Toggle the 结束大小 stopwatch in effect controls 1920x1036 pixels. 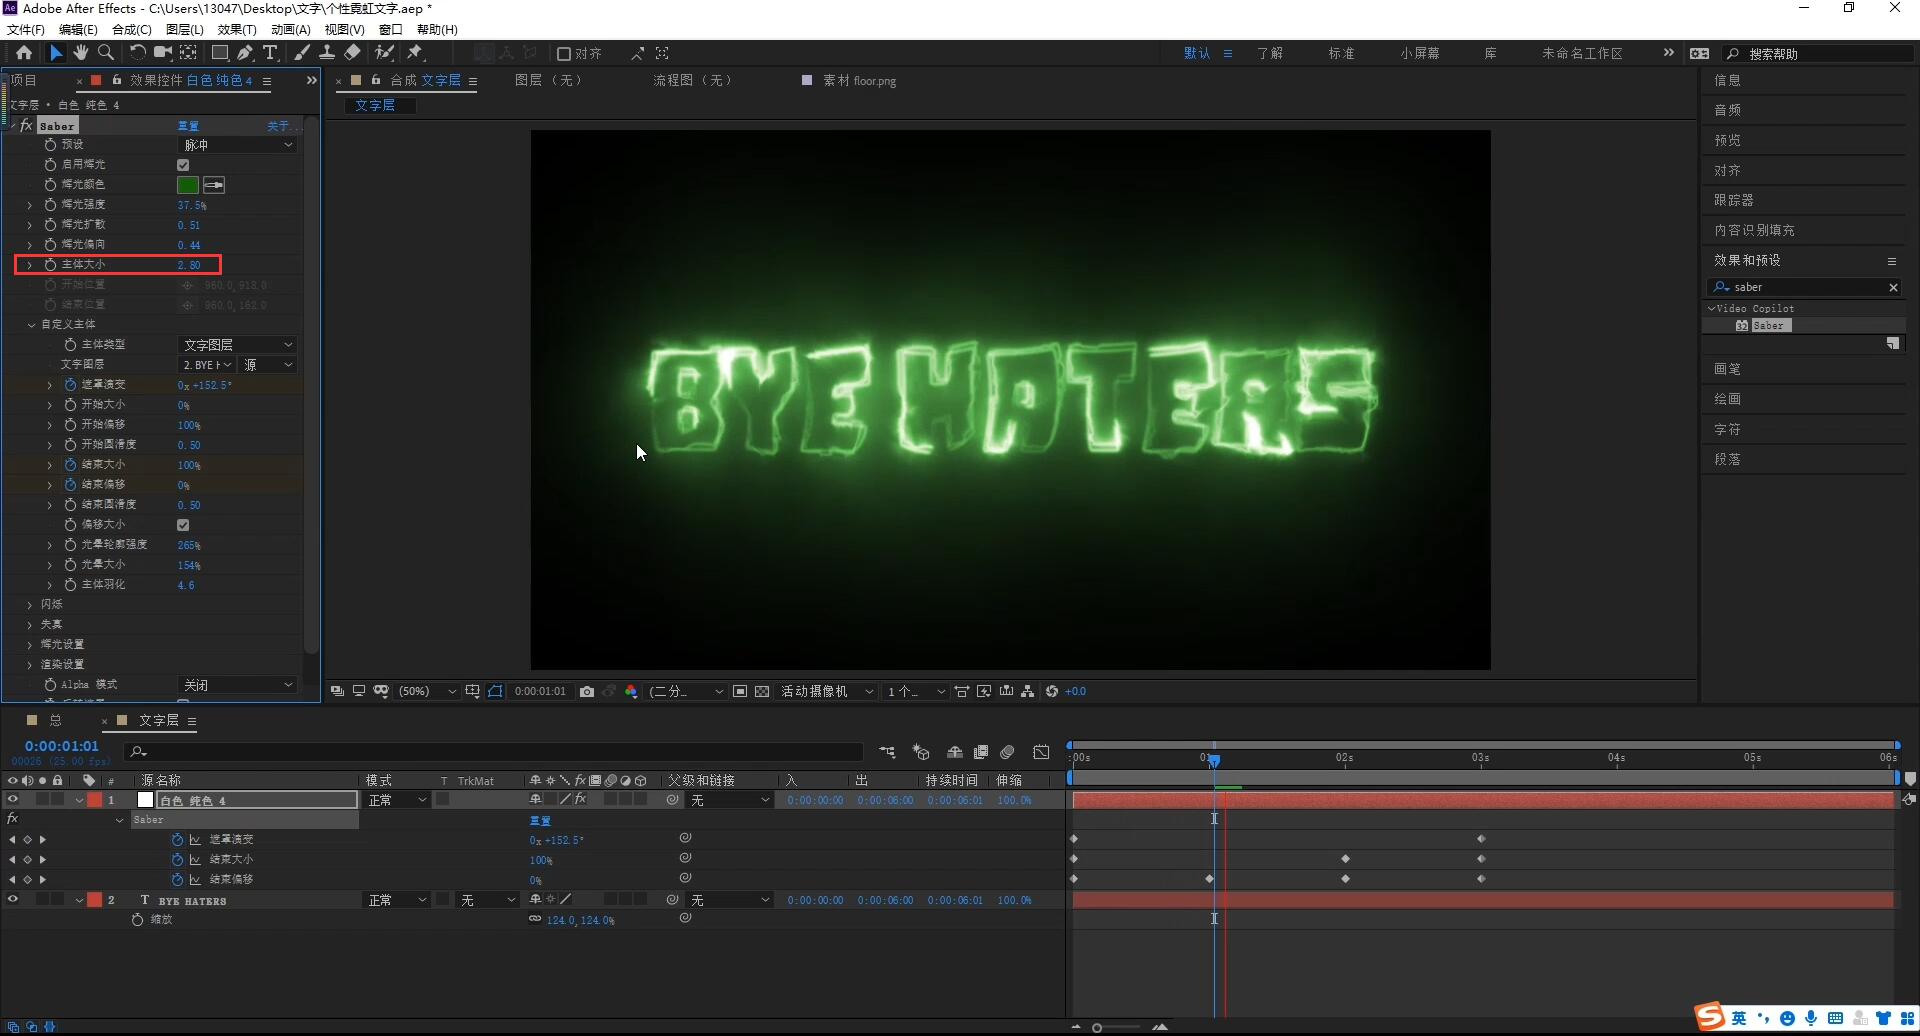point(70,465)
